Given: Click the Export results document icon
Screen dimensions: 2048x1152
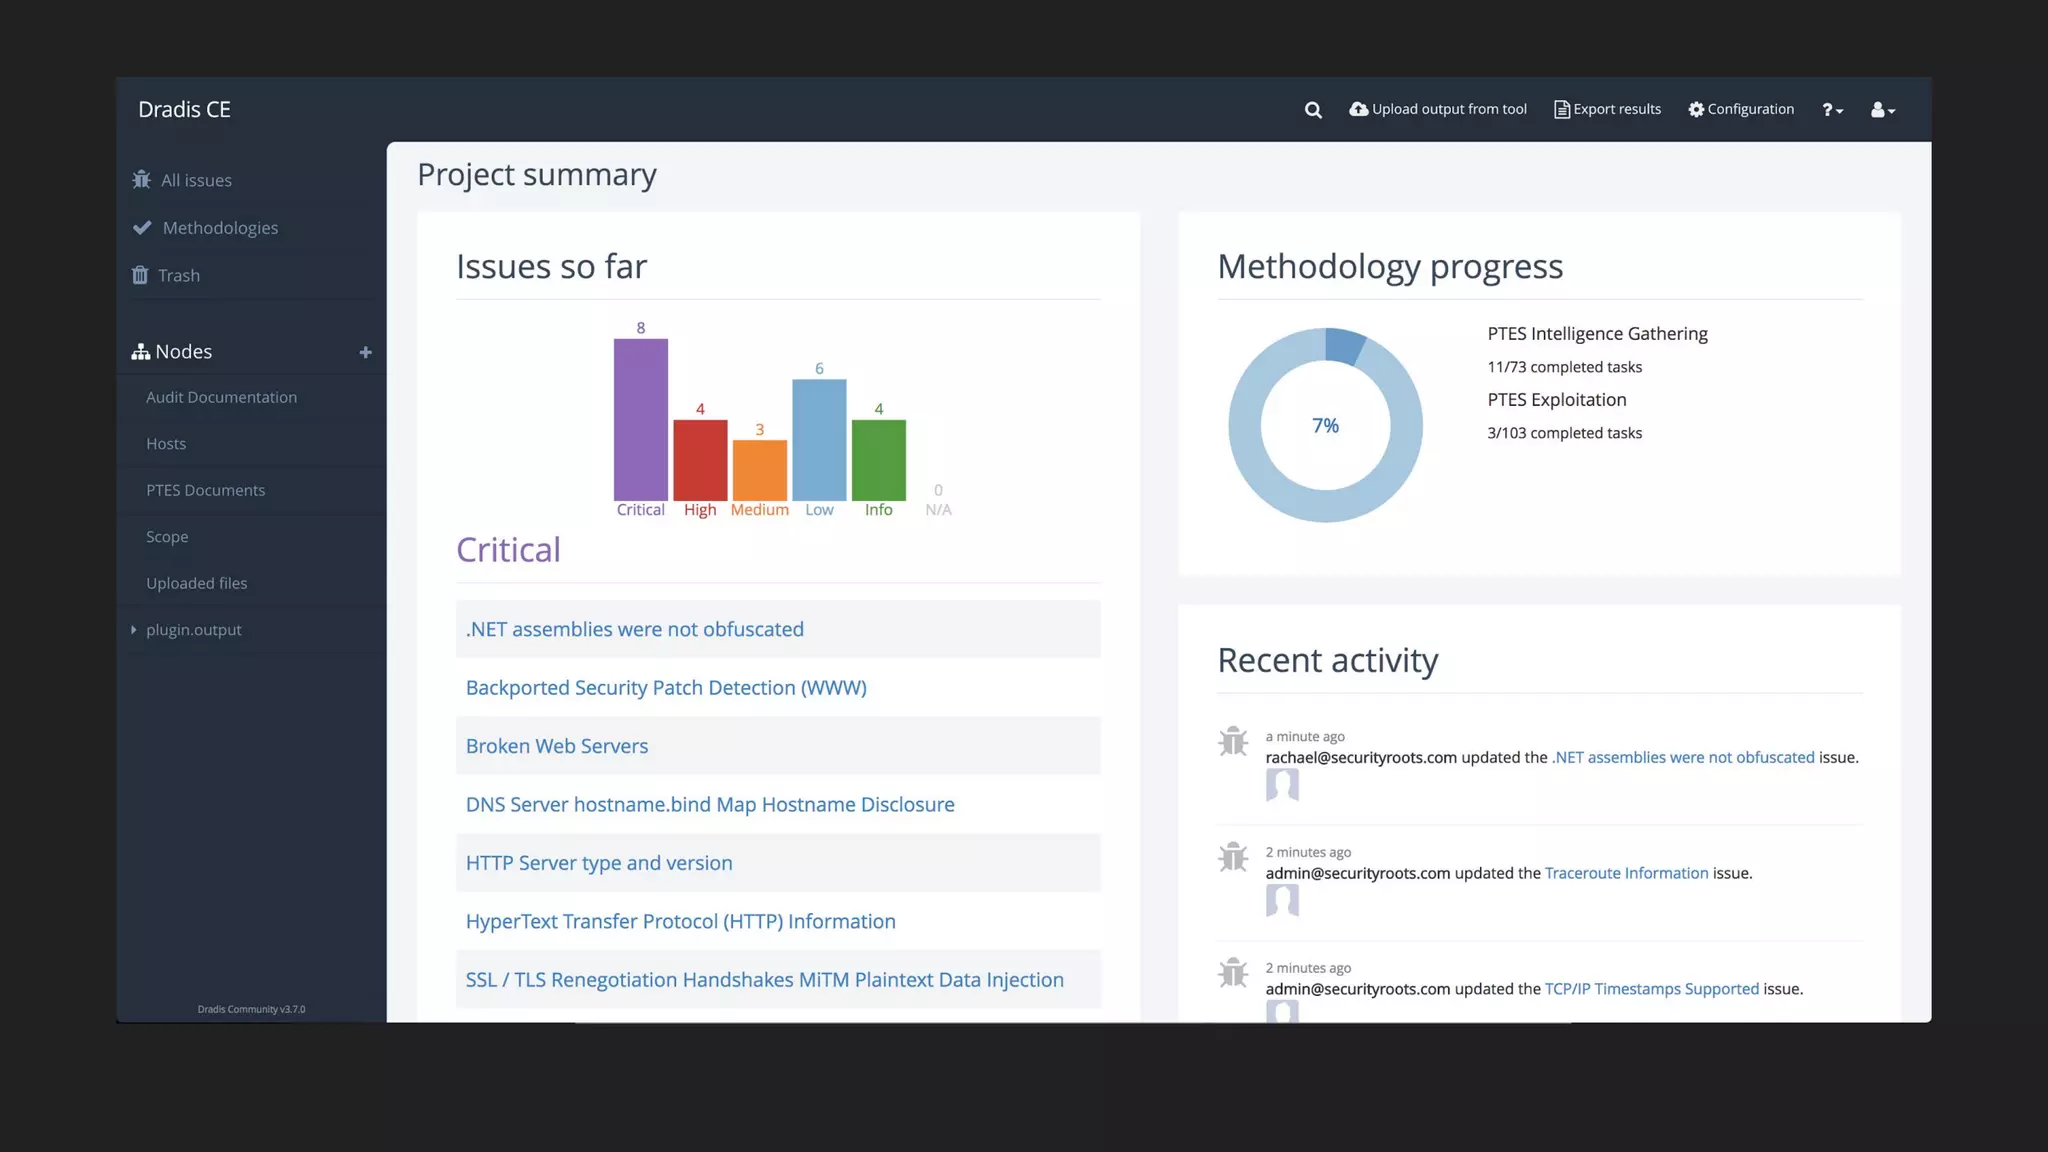Looking at the screenshot, I should pyautogui.click(x=1561, y=109).
